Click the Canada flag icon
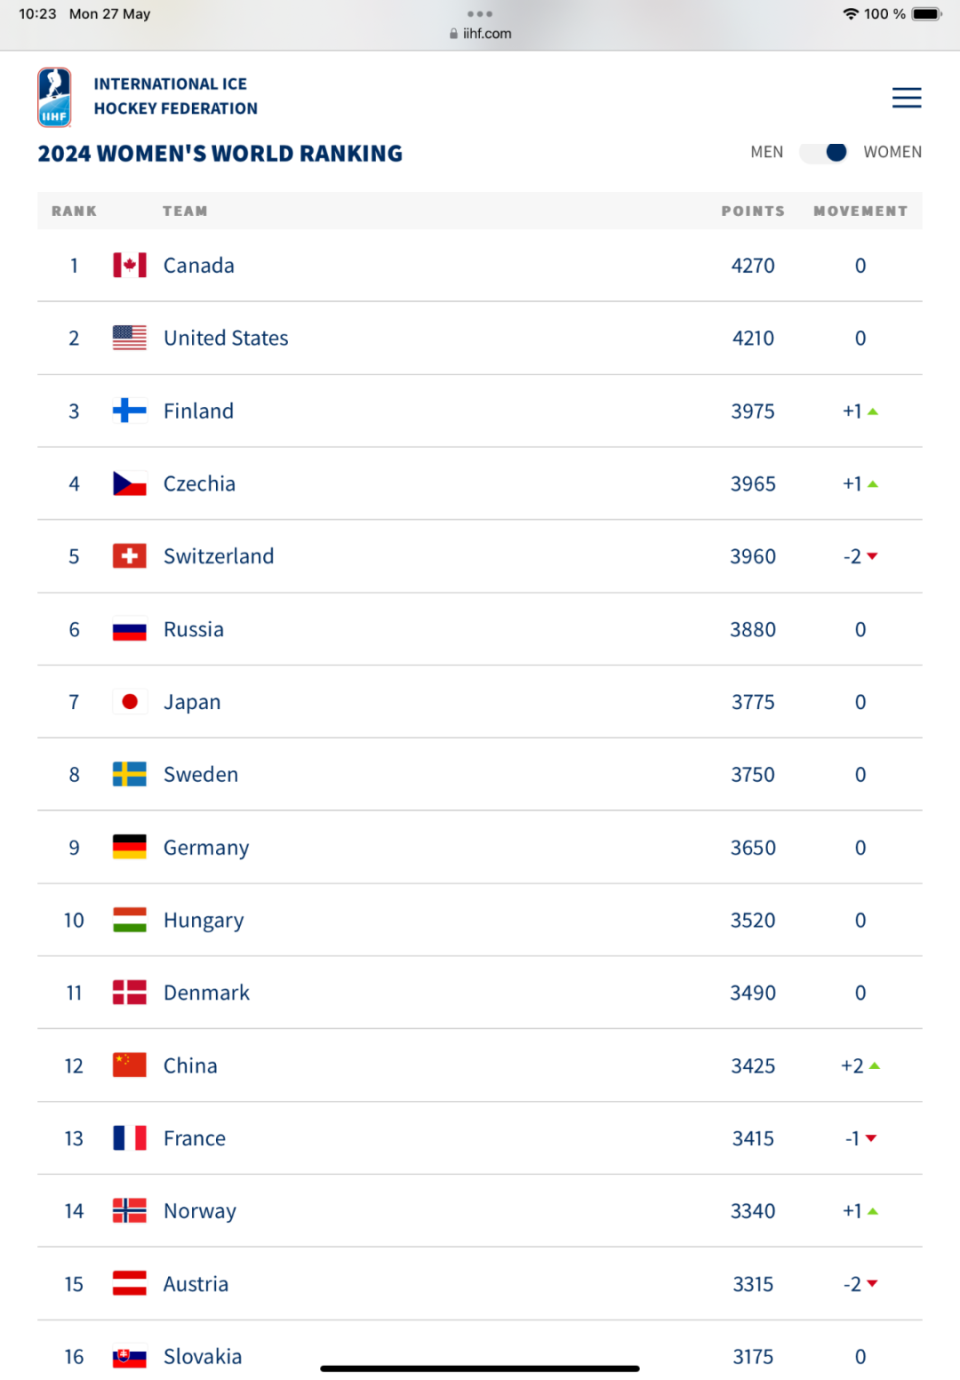 coord(130,265)
